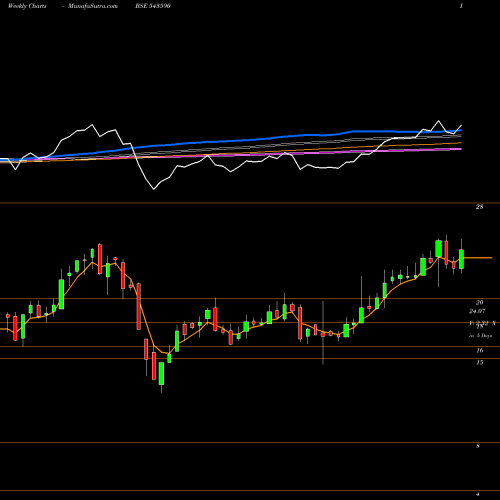Click the price axis label '28'

479,207
